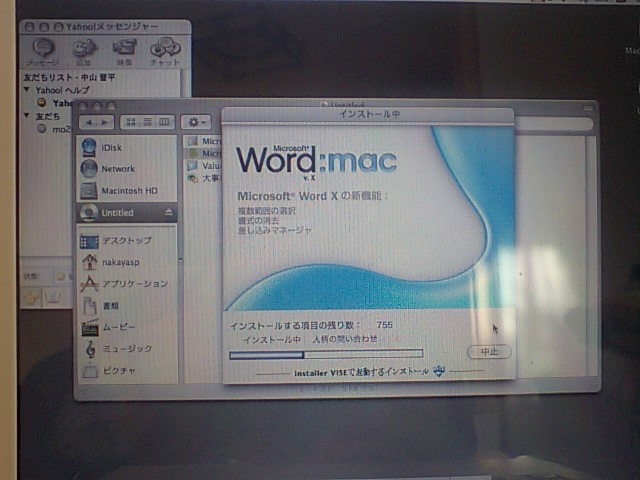Image resolution: width=640 pixels, height=480 pixels.
Task: Open アプリケーション folder in sidebar
Action: click(x=127, y=284)
